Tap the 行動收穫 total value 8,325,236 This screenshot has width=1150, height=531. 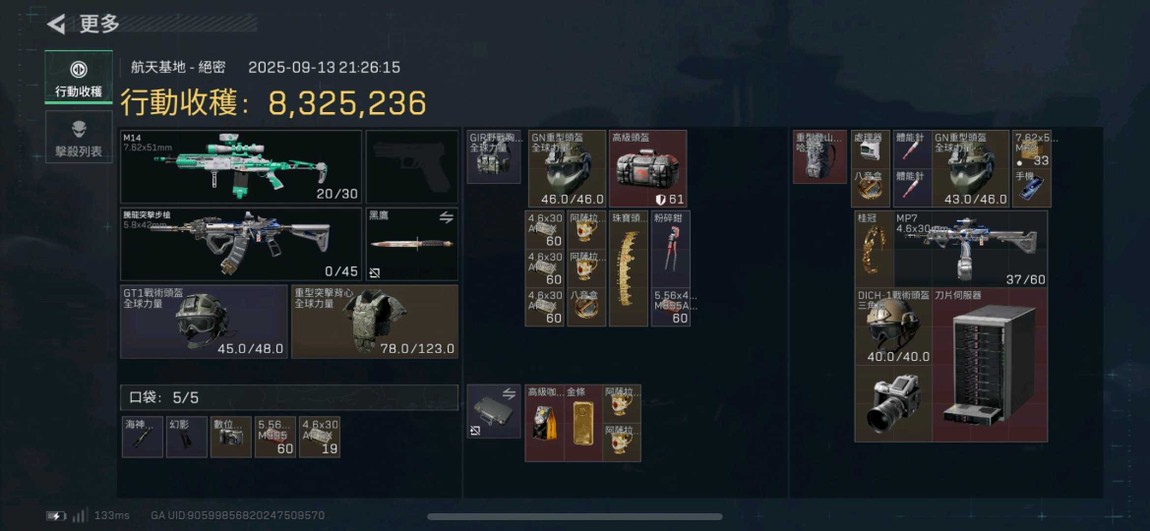click(348, 103)
